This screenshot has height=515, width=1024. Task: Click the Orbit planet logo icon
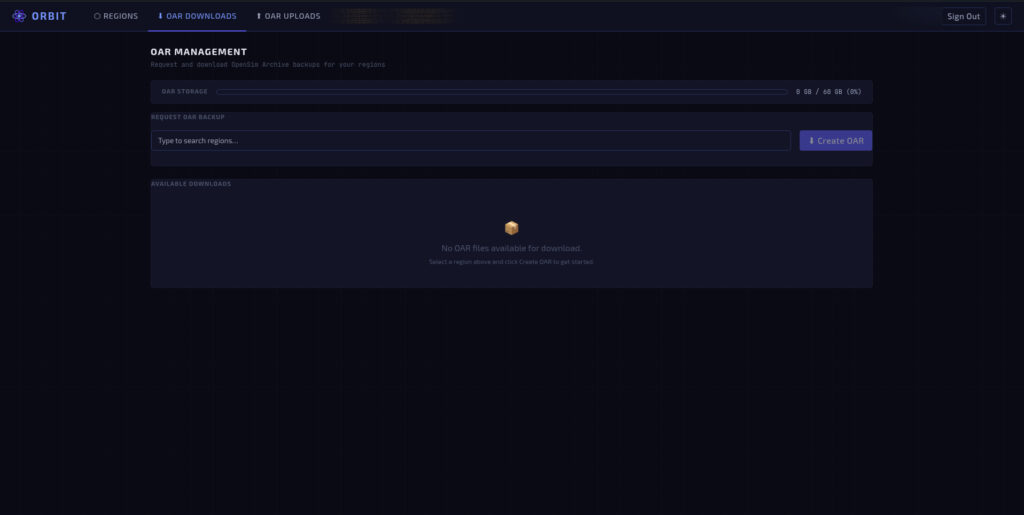coord(19,16)
